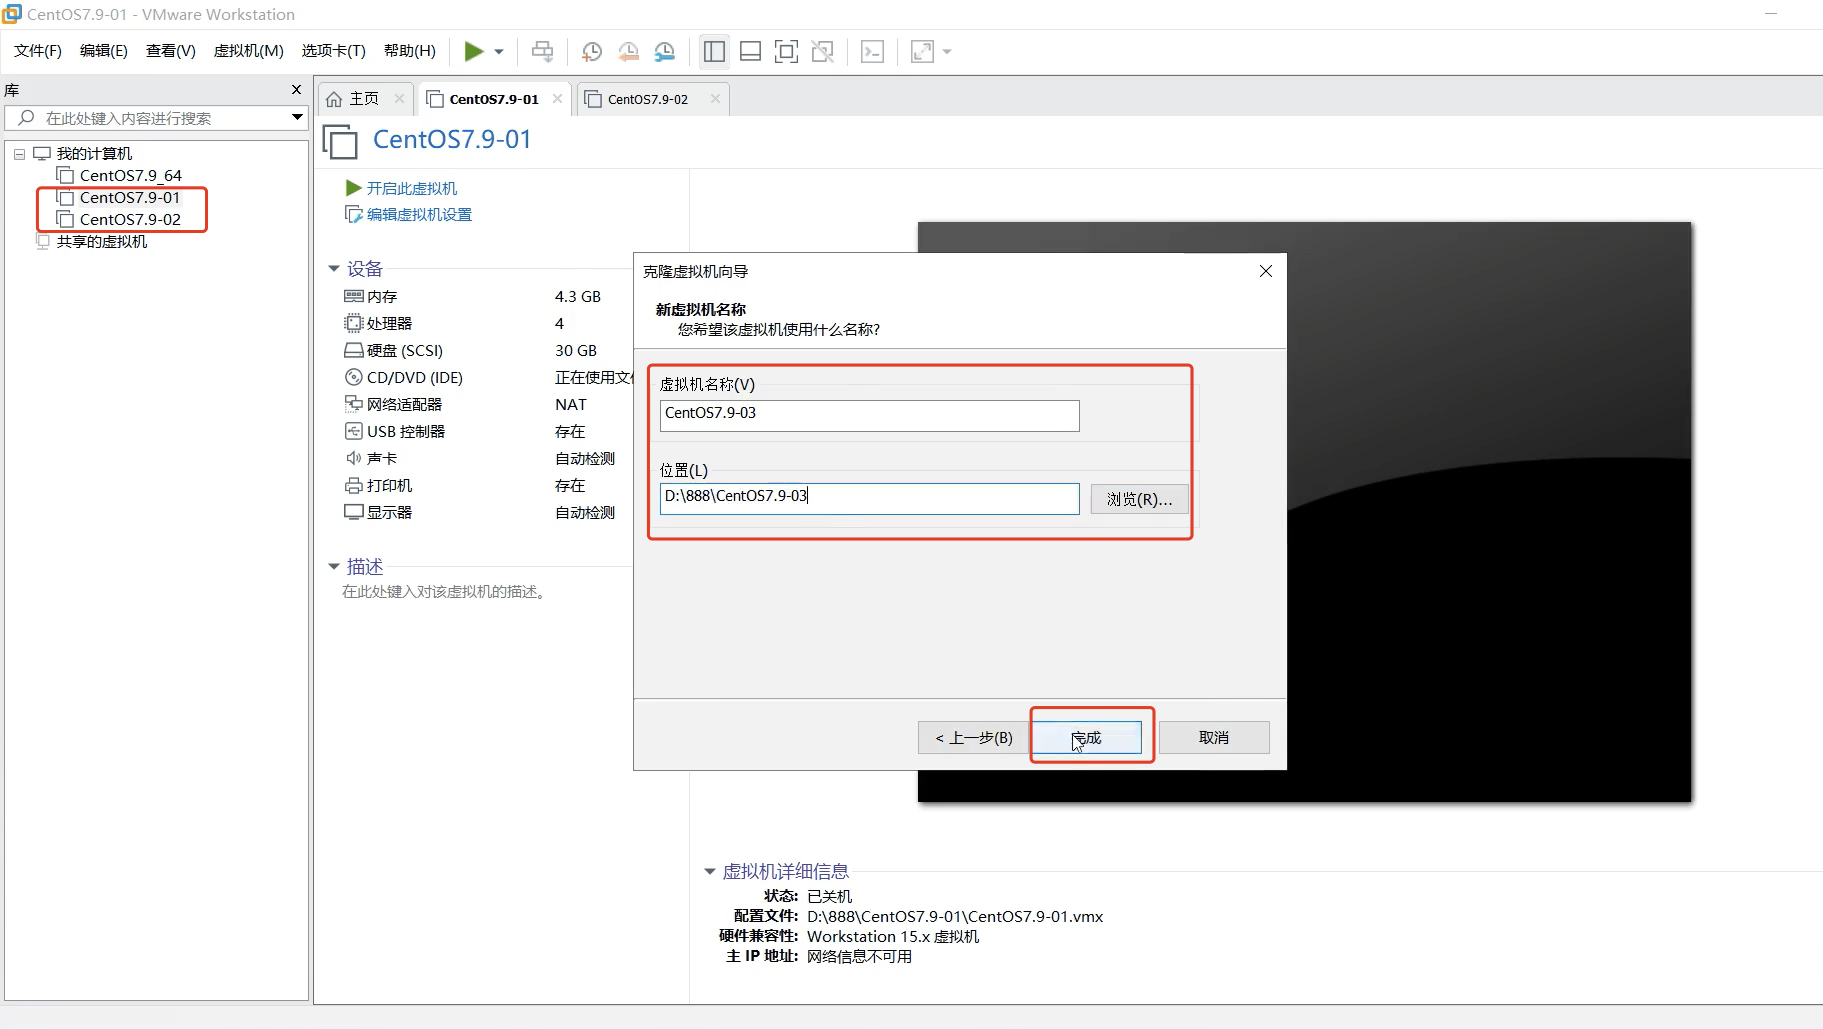The width and height of the screenshot is (1823, 1029).
Task: Click the USB 控制器 device icon
Action: coord(353,431)
